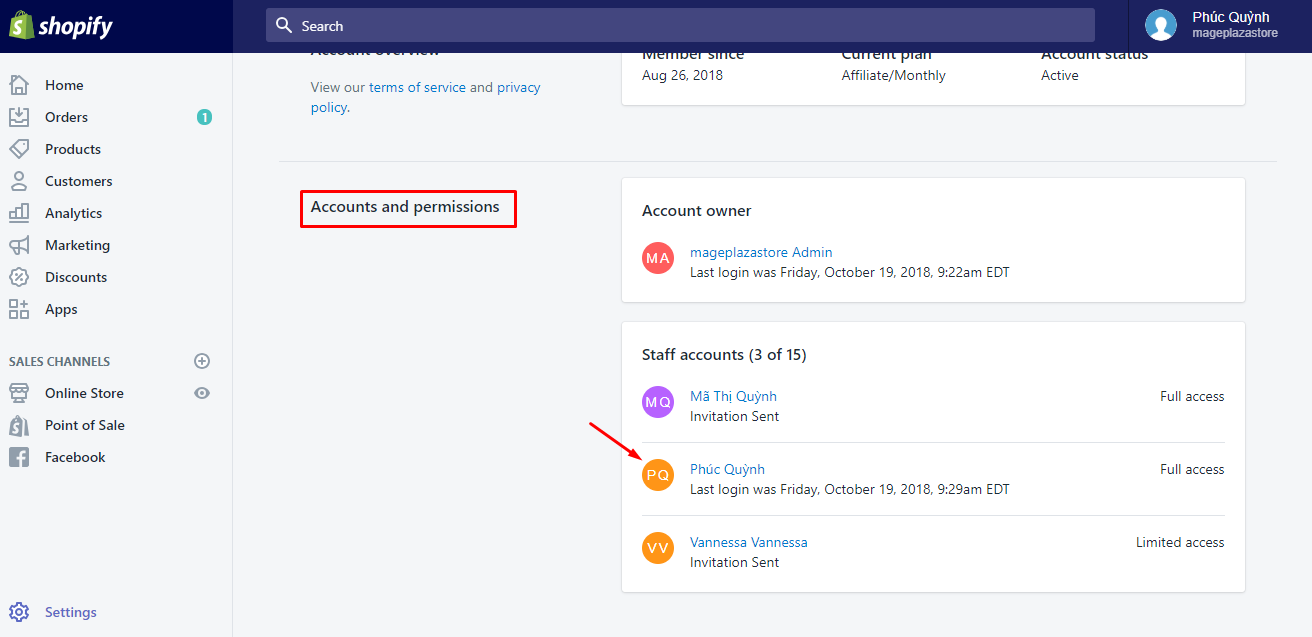The image size is (1312, 637).
Task: Click the Marketing megaphone icon
Action: (19, 245)
